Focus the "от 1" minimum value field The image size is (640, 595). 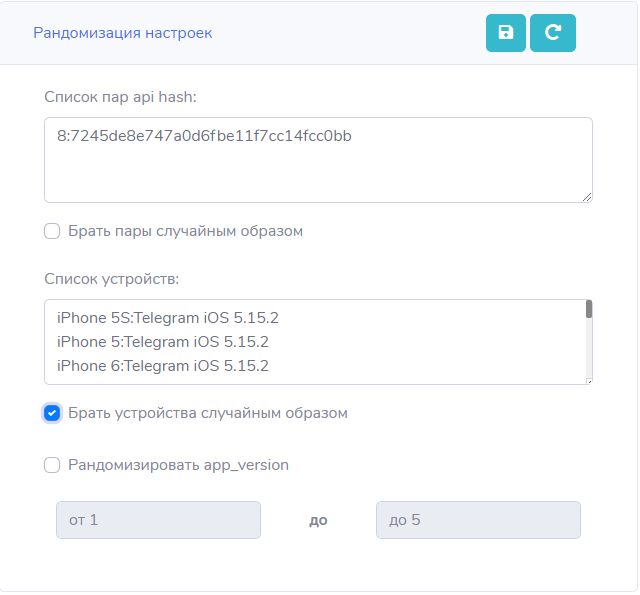pos(158,520)
